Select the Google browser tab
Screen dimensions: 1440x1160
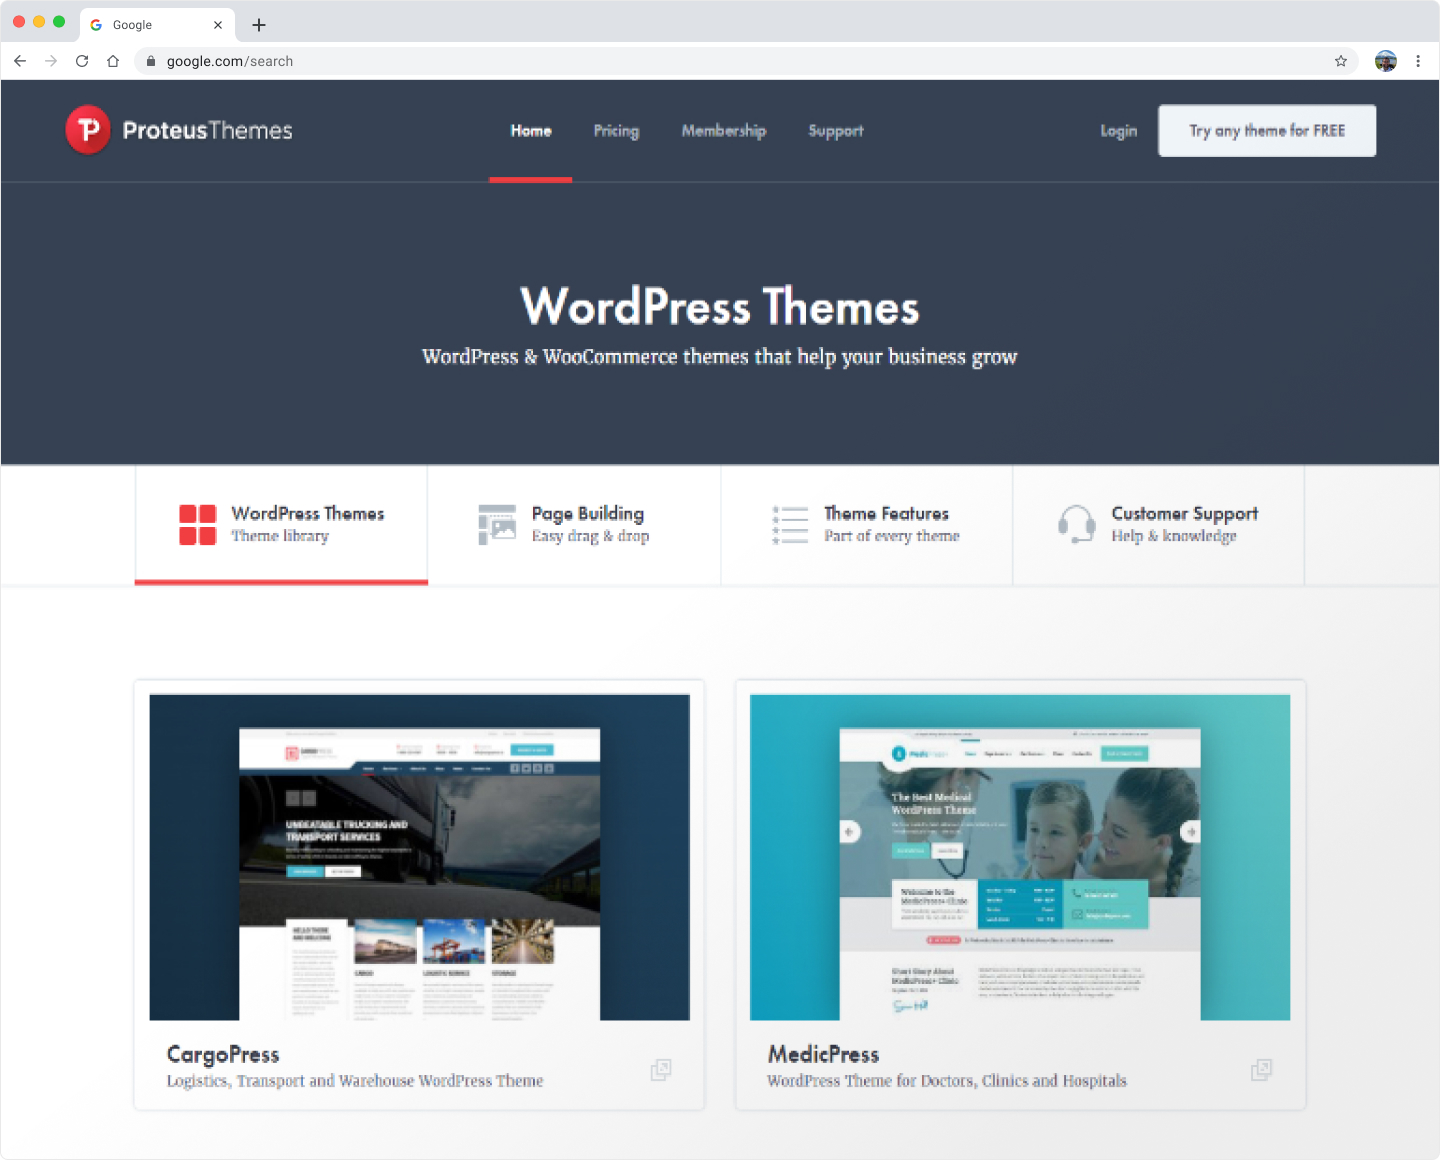click(x=157, y=25)
